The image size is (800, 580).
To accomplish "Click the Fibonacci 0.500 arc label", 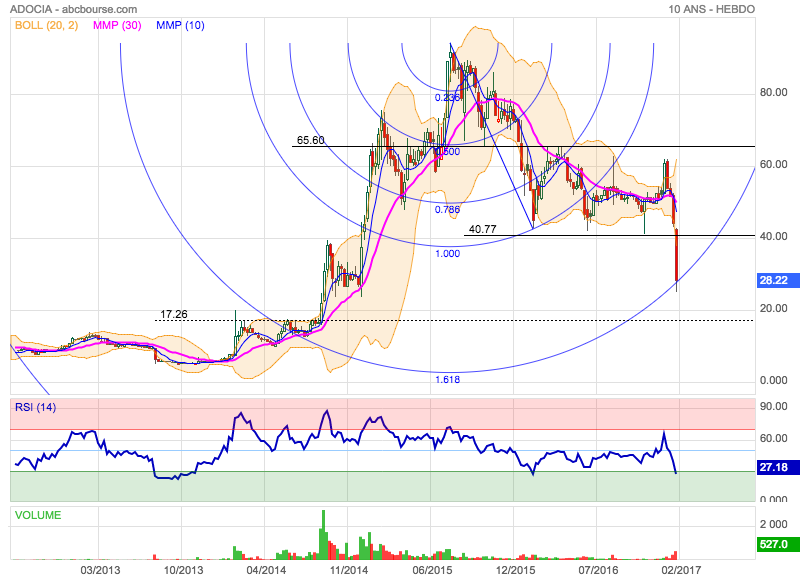I will click(448, 152).
